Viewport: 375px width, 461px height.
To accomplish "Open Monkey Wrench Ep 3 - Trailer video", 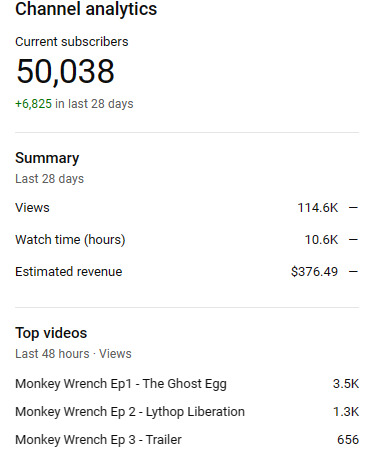I will 98,440.
